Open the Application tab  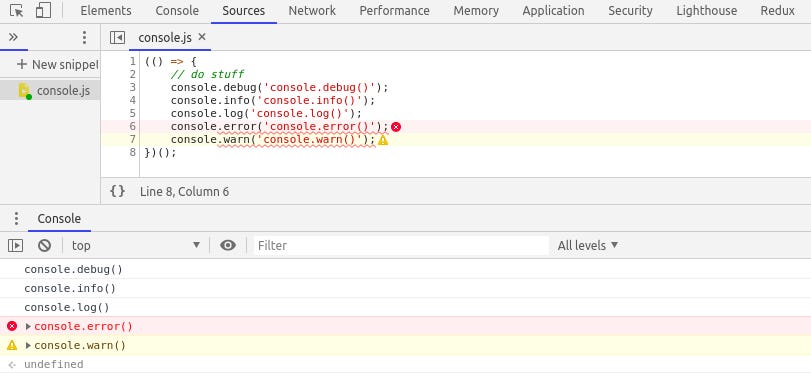pyautogui.click(x=553, y=11)
